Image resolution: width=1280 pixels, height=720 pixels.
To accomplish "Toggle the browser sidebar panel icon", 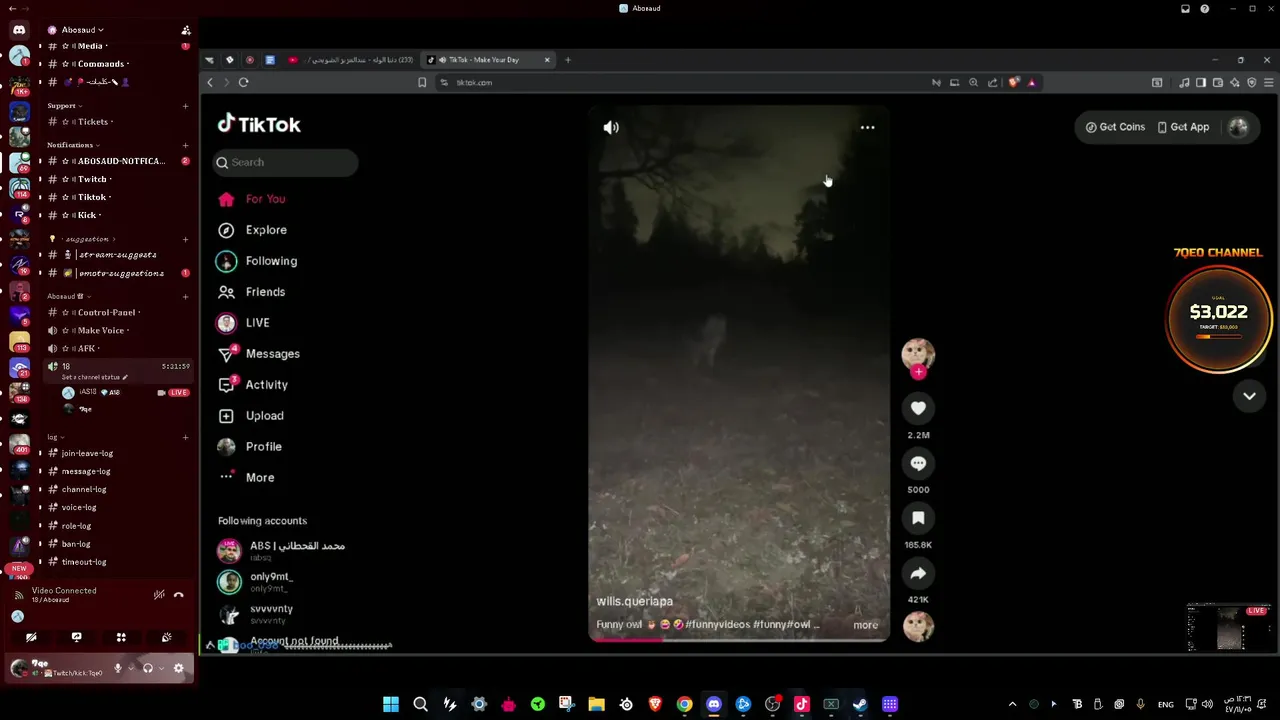I will 1201,82.
